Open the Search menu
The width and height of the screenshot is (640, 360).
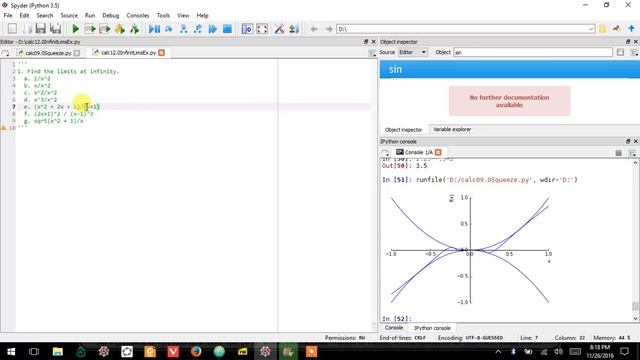(x=44, y=16)
